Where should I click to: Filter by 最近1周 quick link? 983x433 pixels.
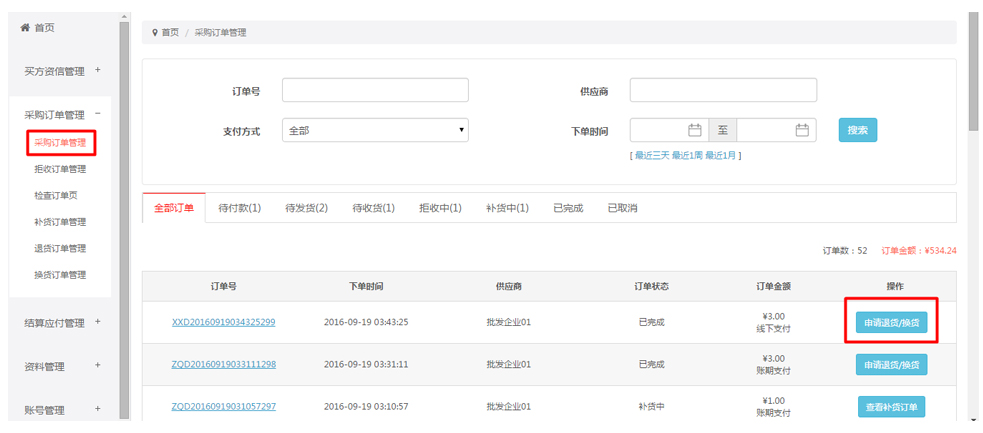click(687, 155)
